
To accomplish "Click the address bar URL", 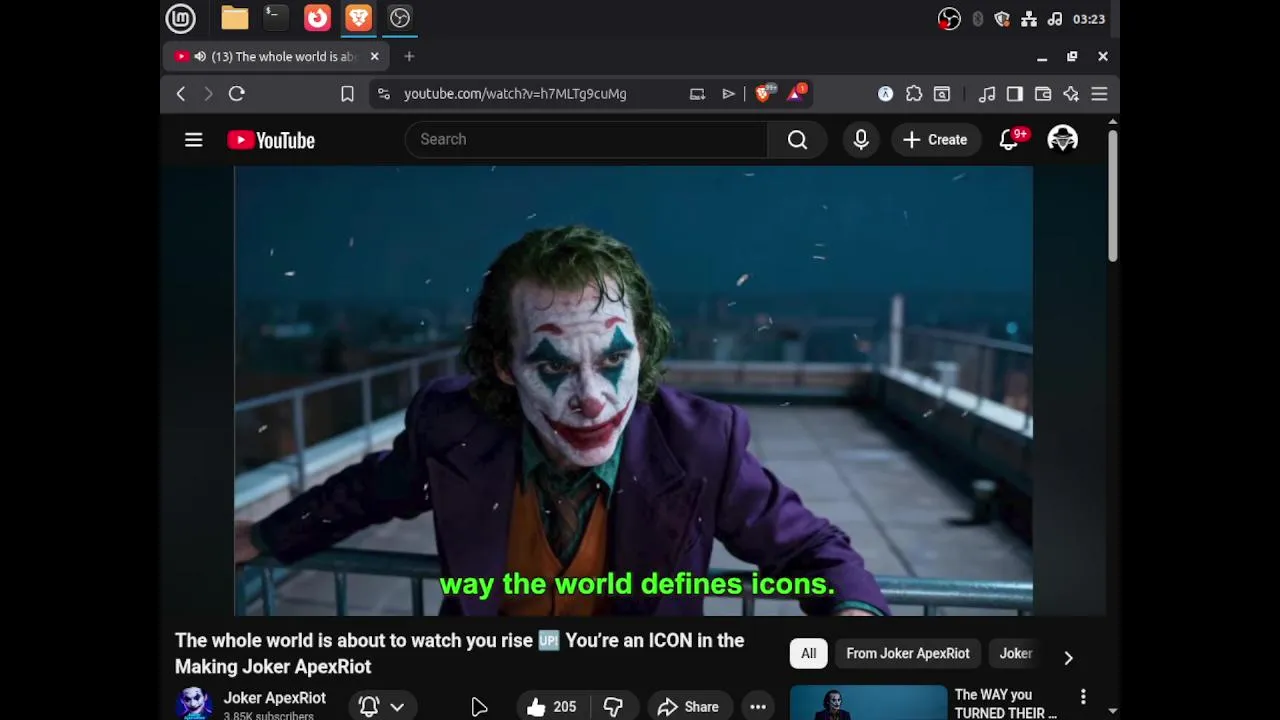I will pos(515,94).
